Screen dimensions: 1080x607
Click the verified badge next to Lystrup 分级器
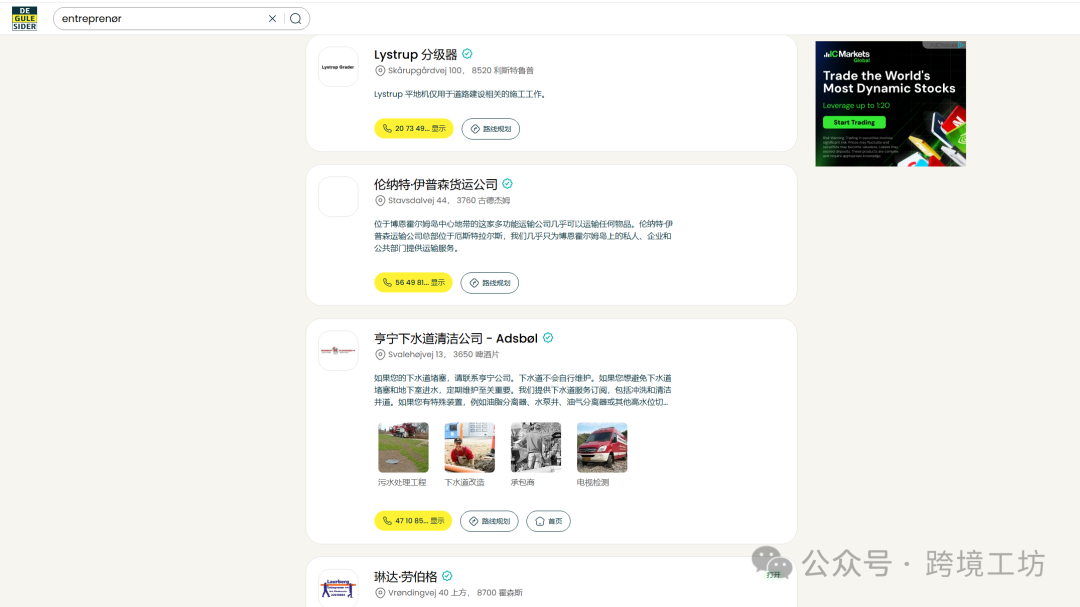pos(466,54)
